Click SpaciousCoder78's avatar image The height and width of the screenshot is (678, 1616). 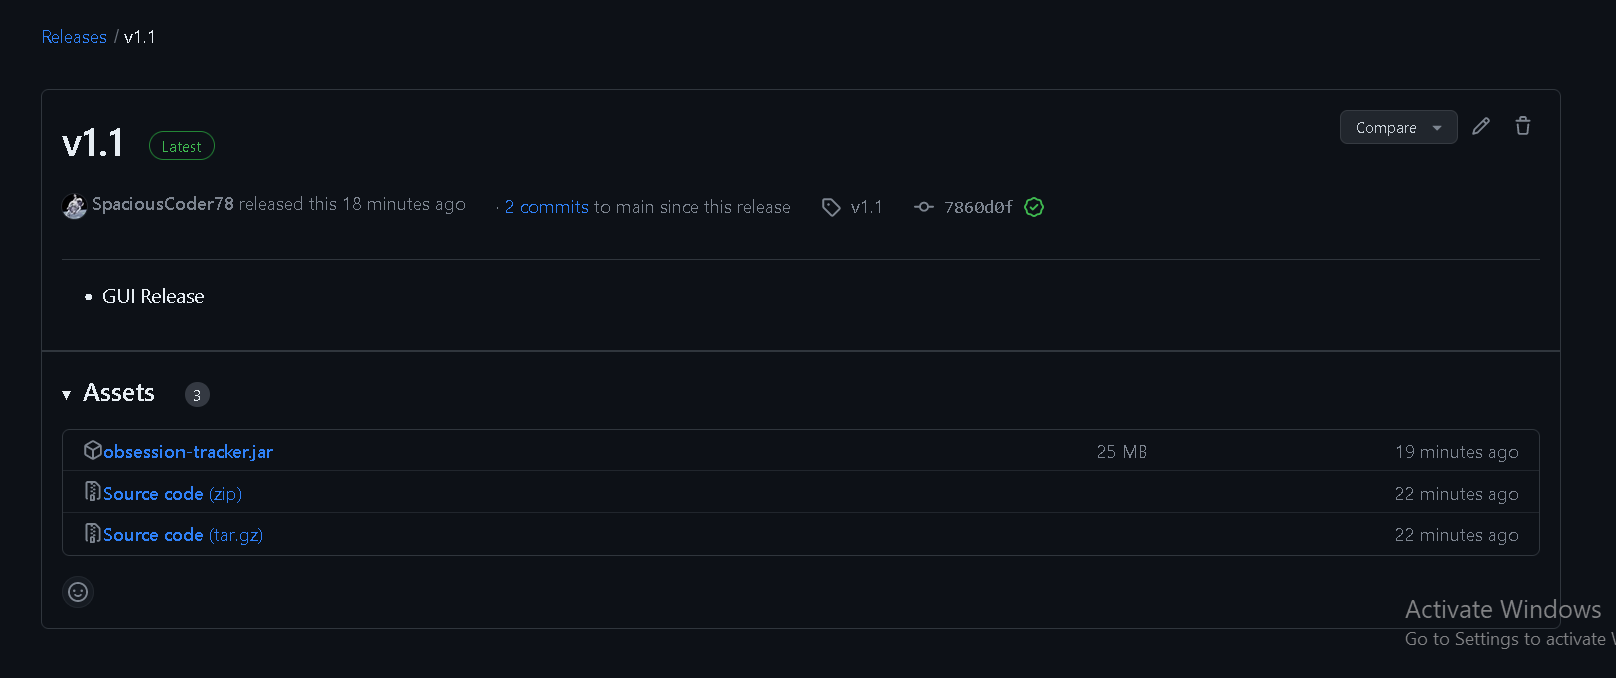point(74,205)
